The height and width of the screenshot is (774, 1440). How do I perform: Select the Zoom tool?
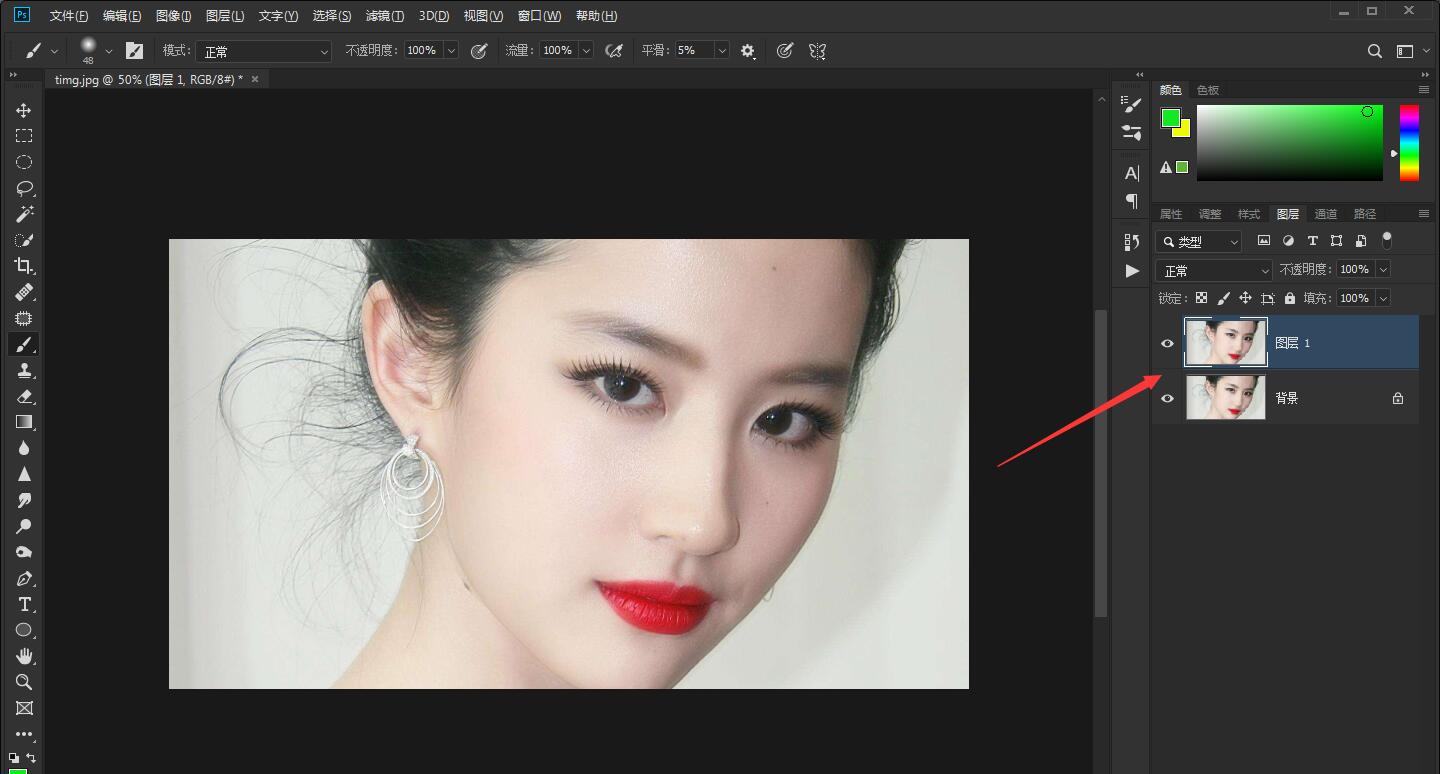pyautogui.click(x=25, y=682)
